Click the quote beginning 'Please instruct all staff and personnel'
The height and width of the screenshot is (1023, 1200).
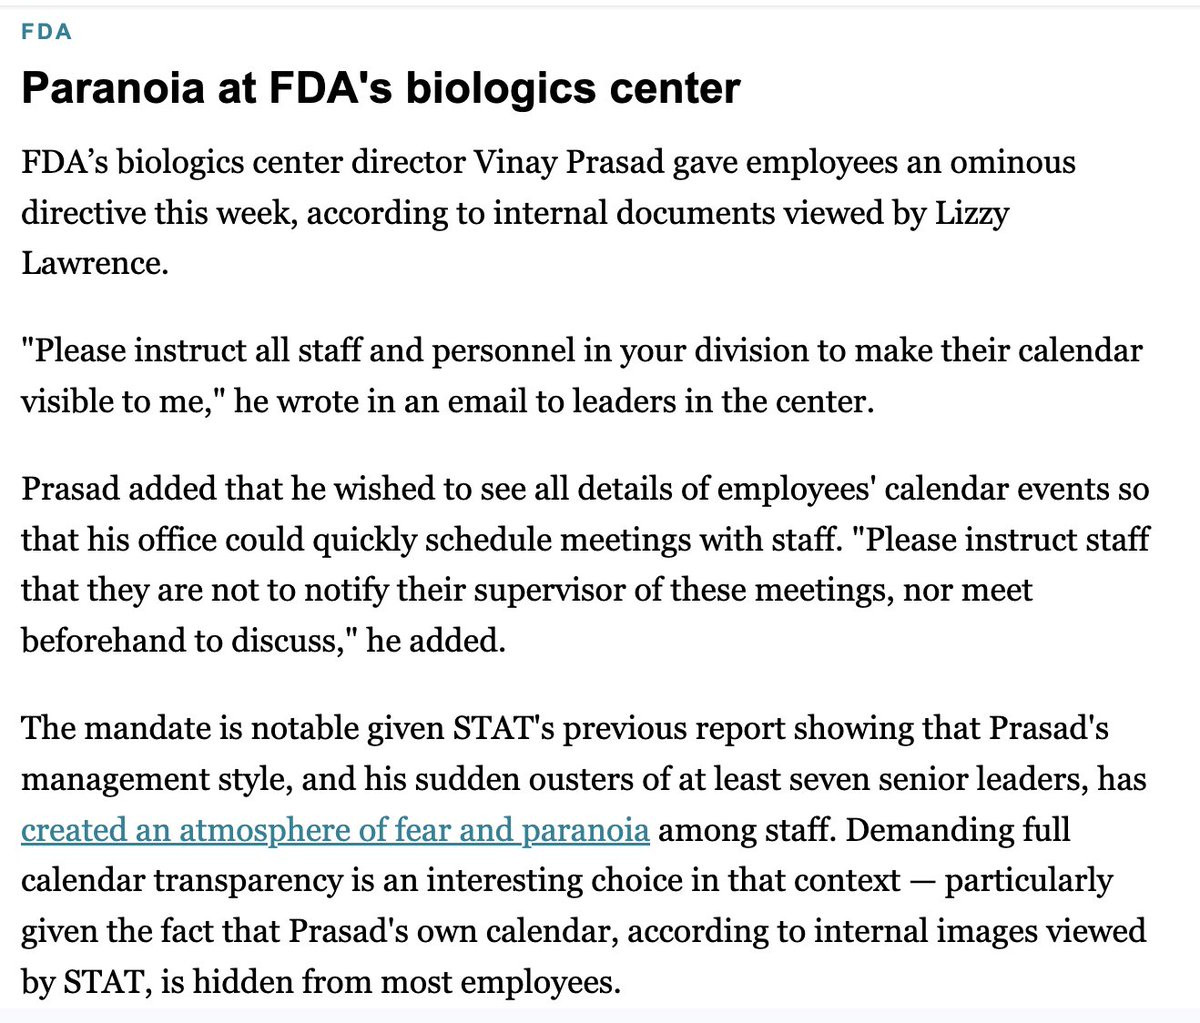tap(582, 376)
